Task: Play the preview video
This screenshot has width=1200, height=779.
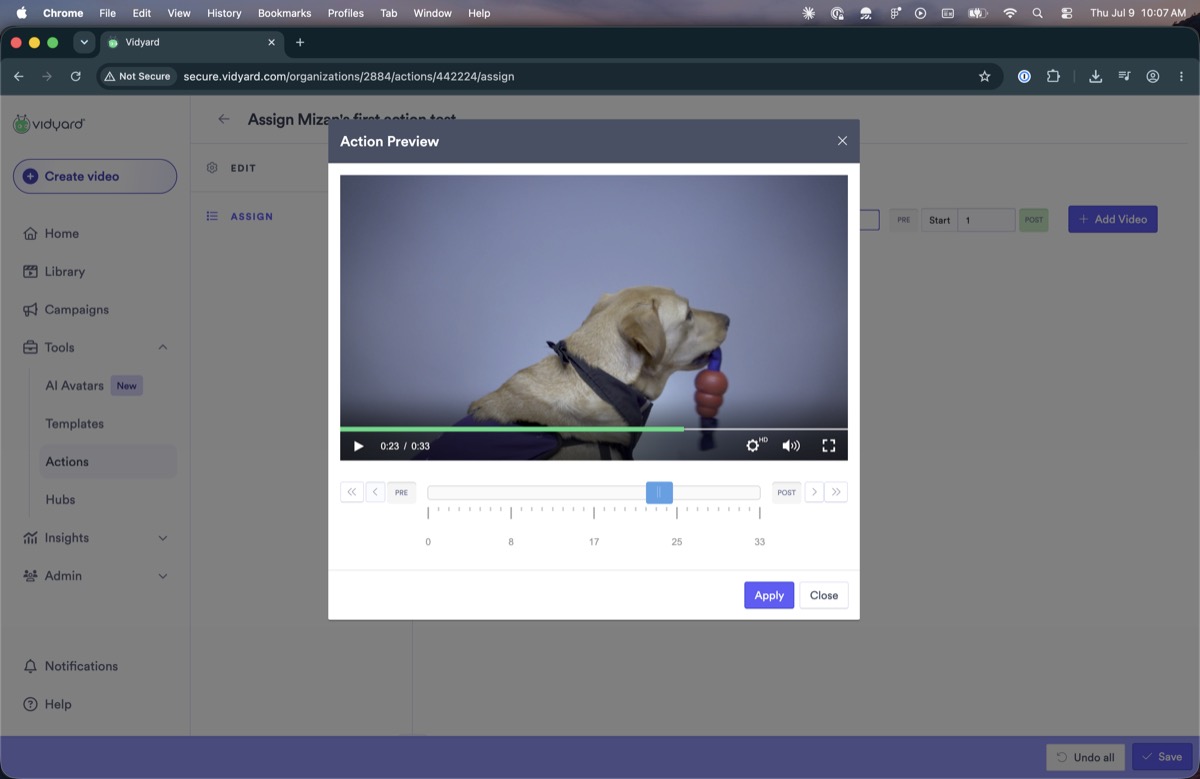Action: tap(359, 446)
